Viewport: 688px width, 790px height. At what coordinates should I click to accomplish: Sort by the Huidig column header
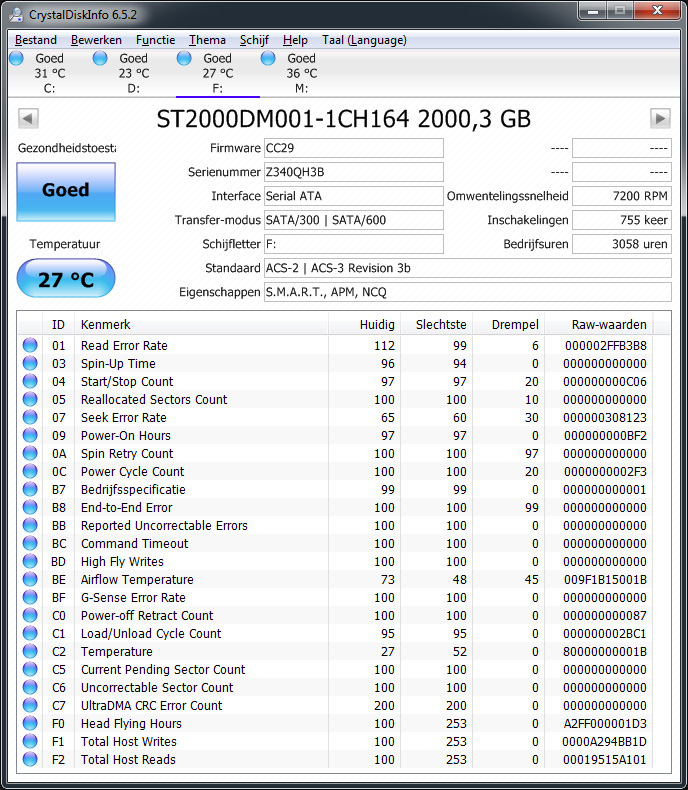pos(365,324)
